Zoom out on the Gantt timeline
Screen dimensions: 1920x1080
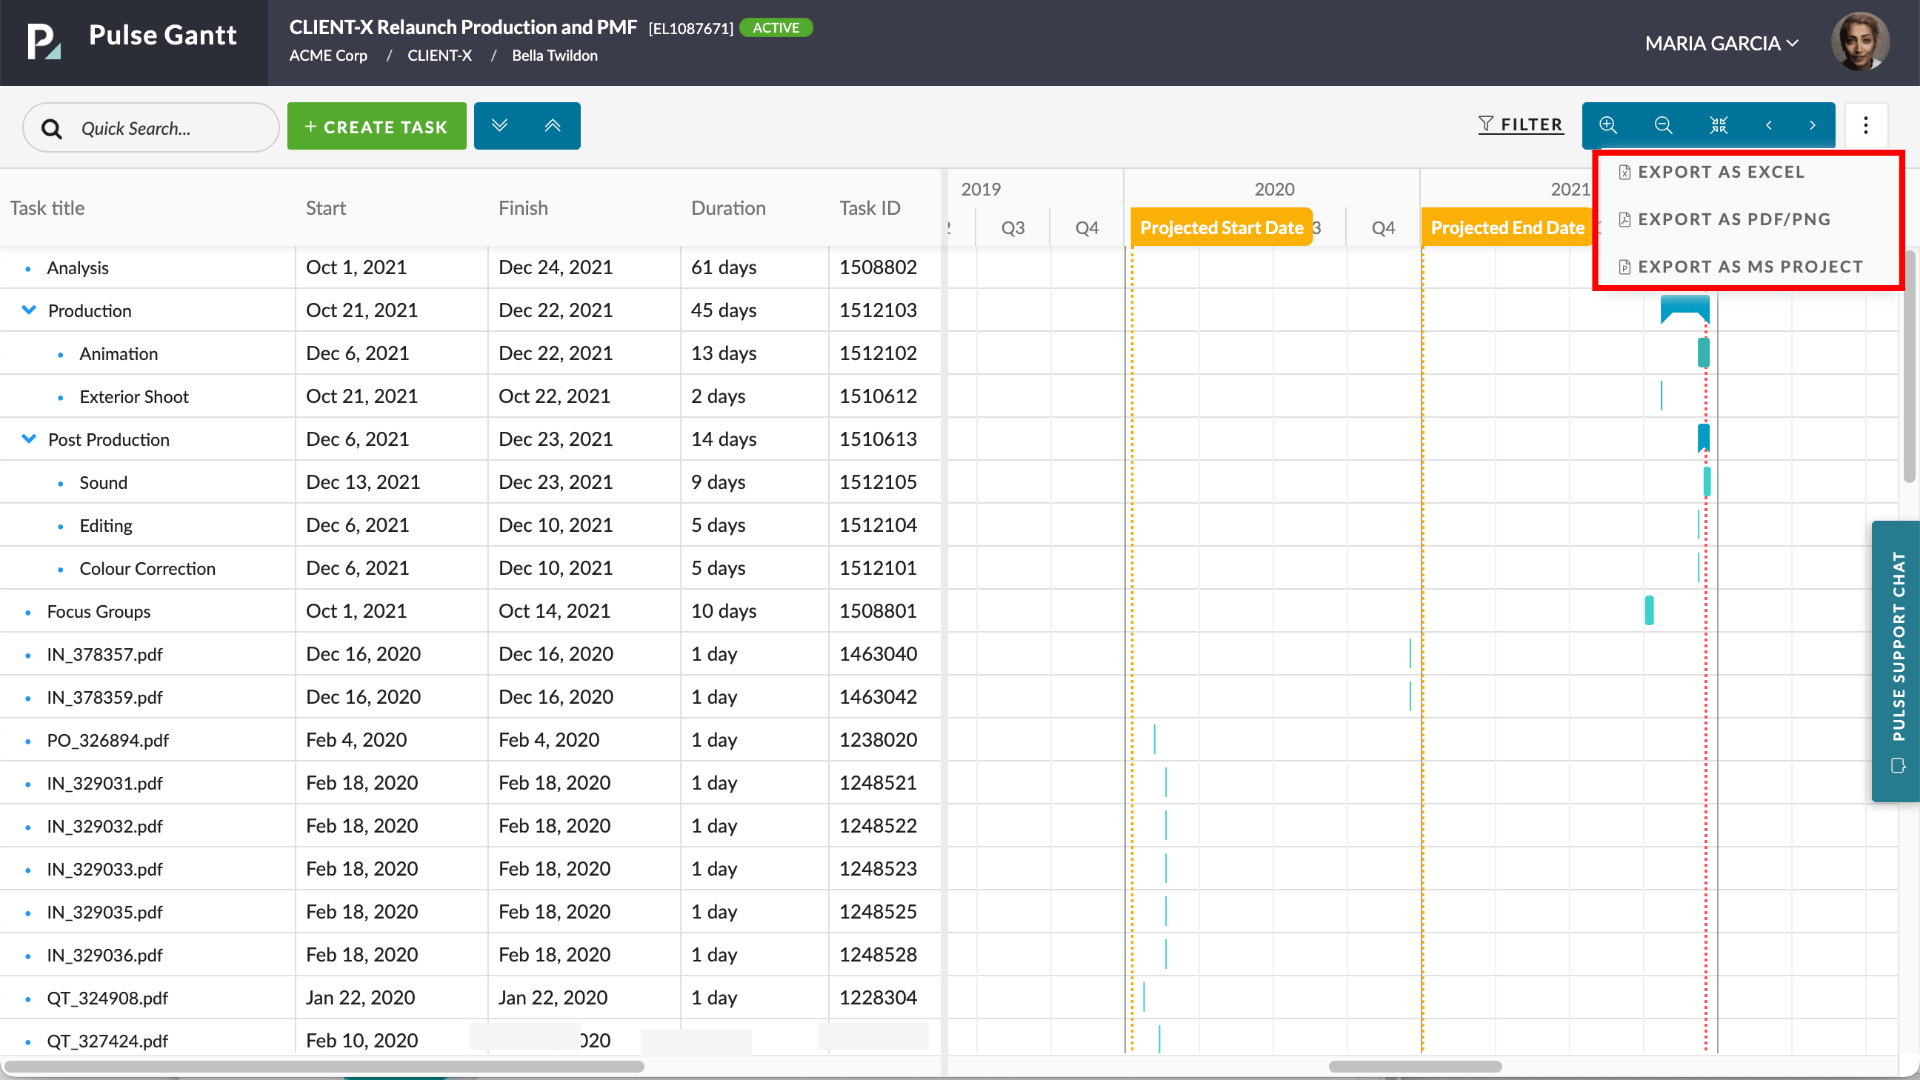tap(1663, 125)
